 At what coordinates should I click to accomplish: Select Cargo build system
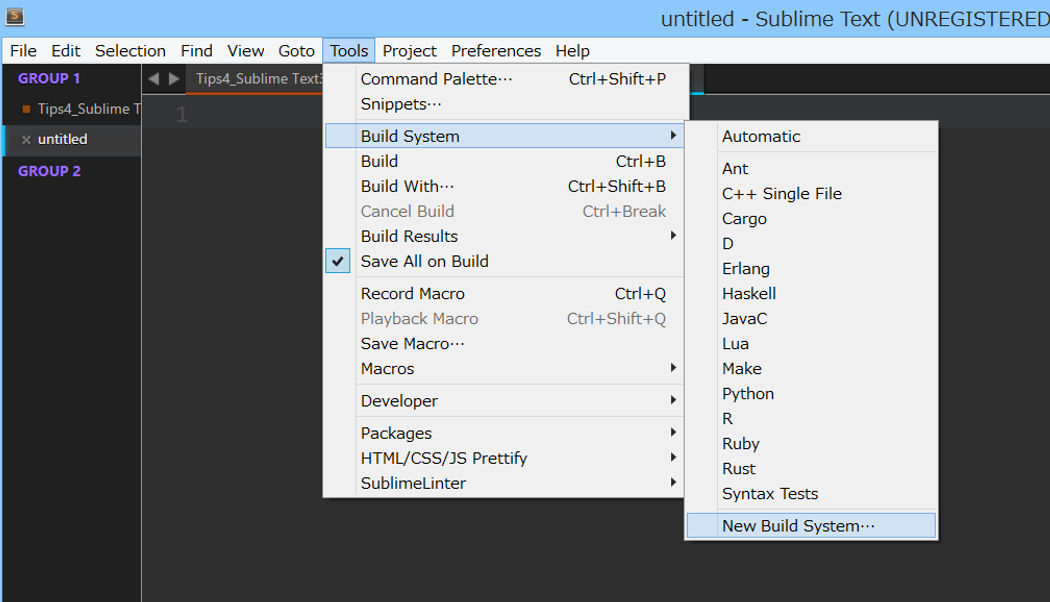coord(811,218)
